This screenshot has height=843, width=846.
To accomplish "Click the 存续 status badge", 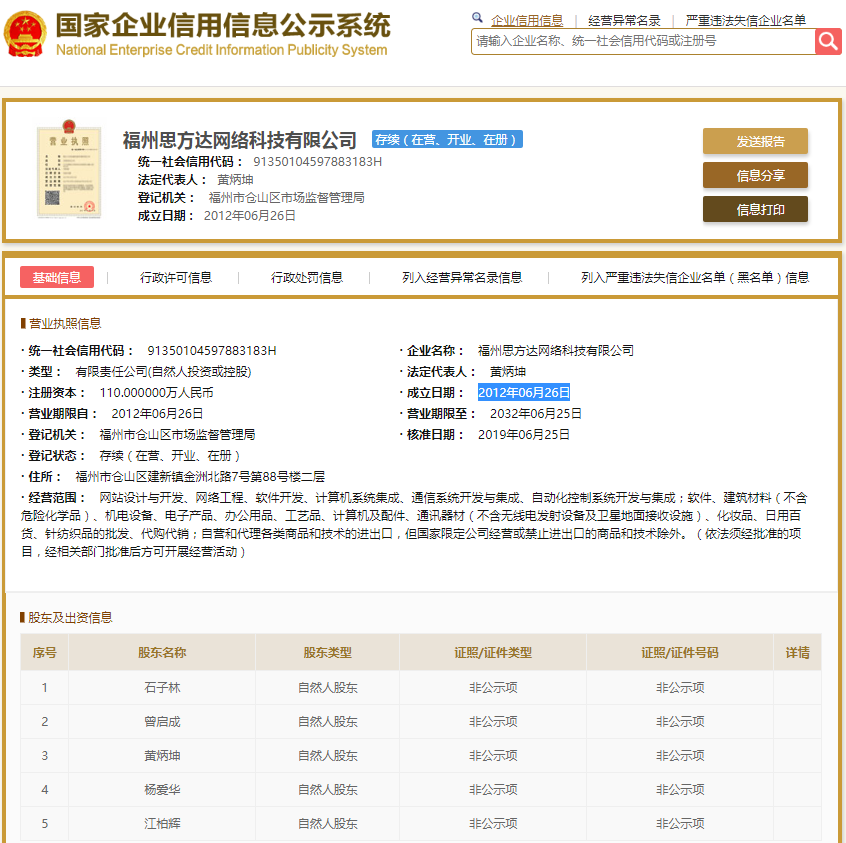I will click(x=445, y=139).
